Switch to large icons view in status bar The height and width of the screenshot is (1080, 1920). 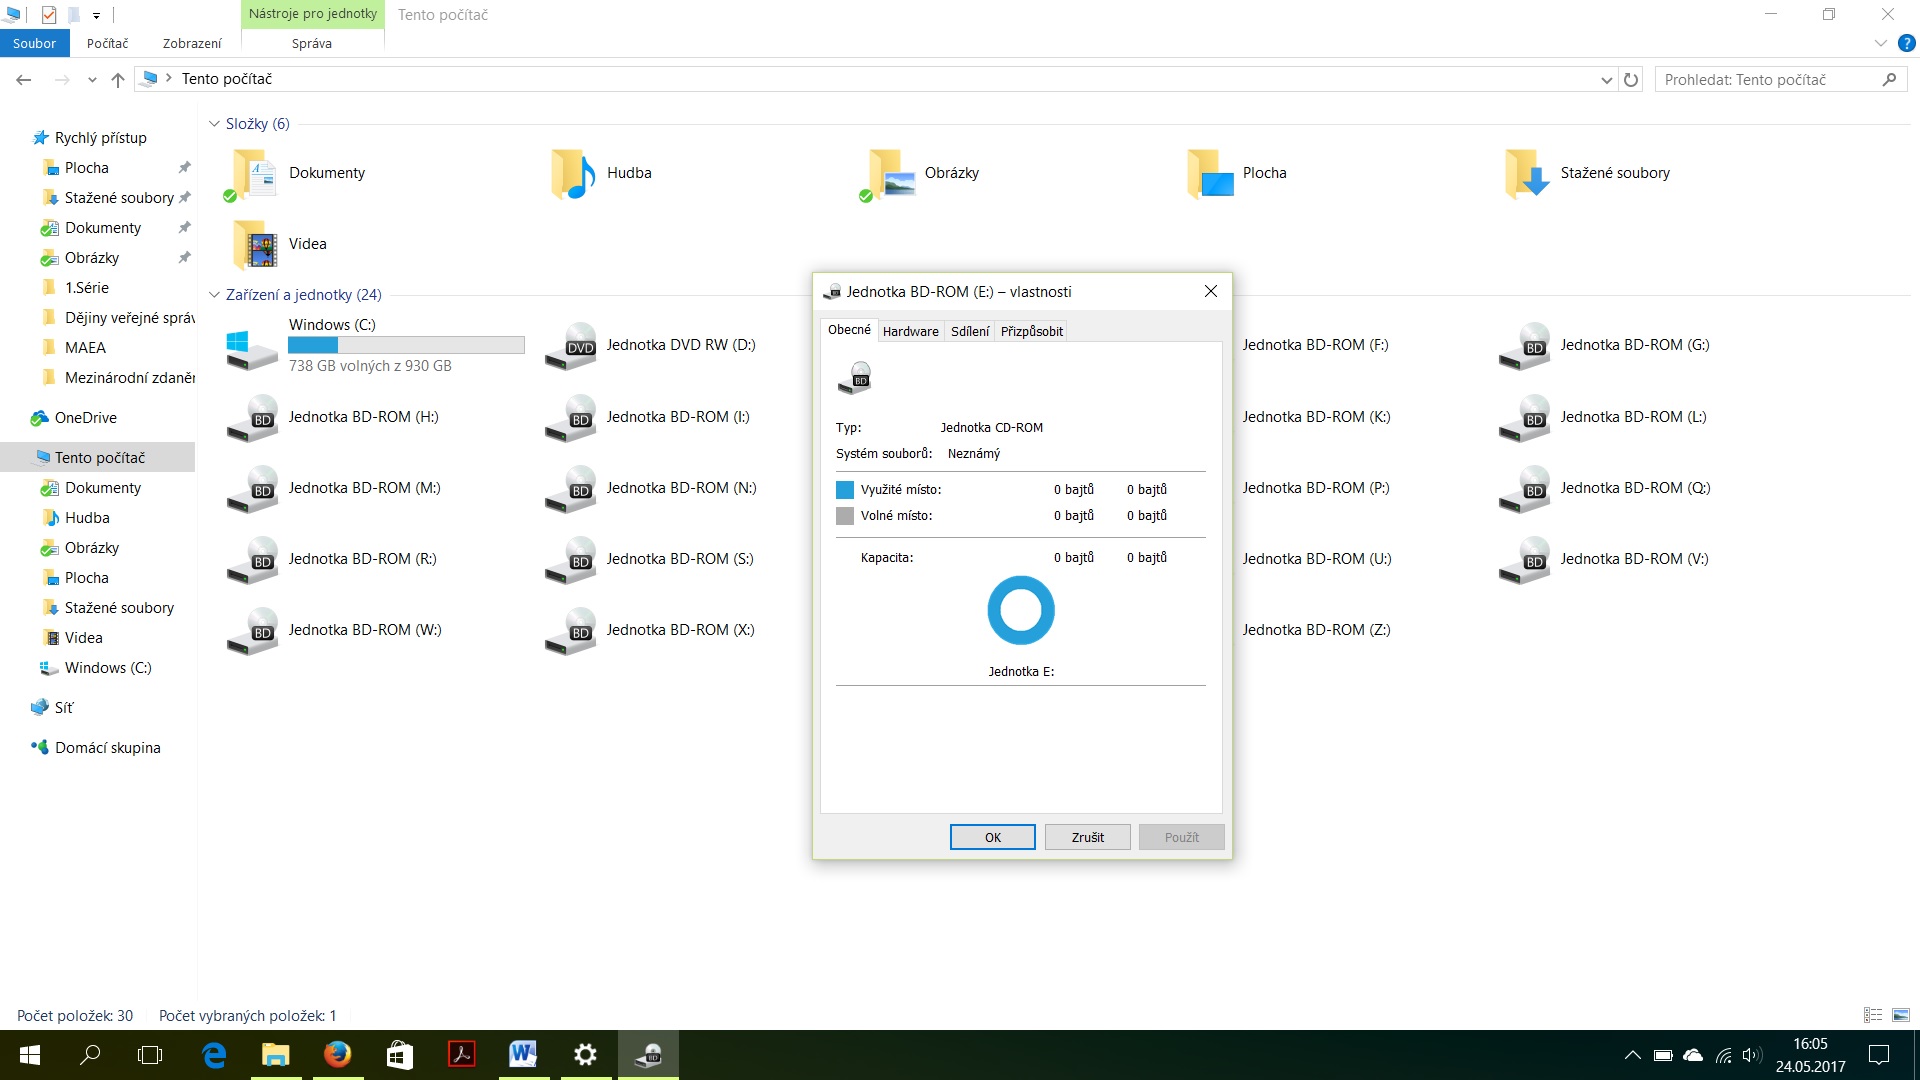click(x=1901, y=1015)
